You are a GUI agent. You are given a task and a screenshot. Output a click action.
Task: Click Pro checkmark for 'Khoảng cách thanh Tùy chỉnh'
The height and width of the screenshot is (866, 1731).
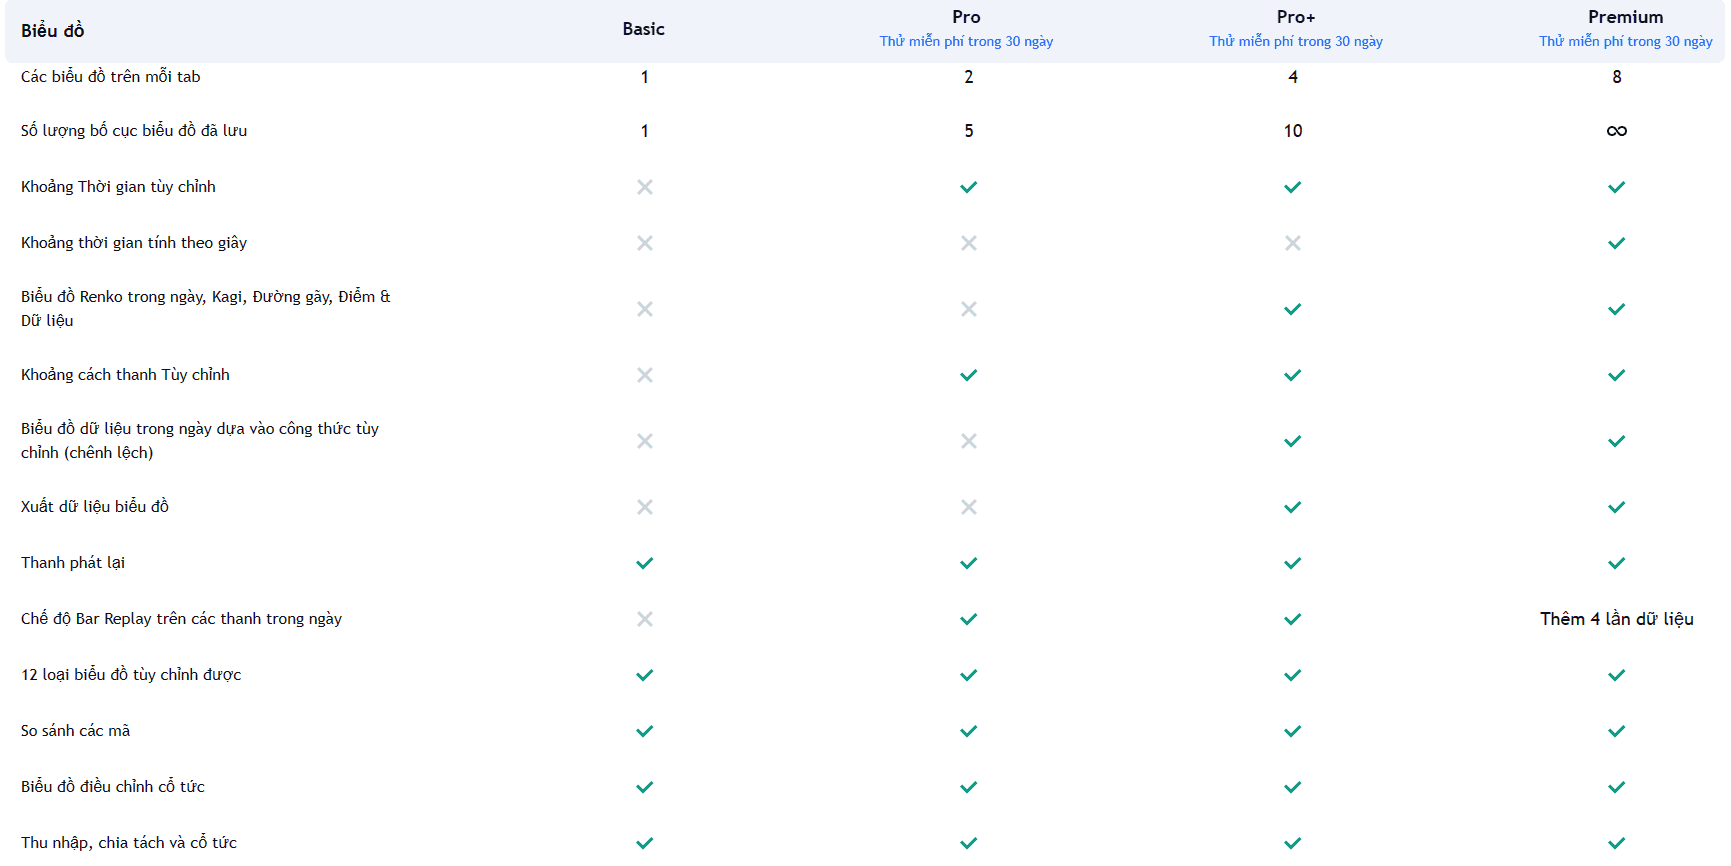969,375
